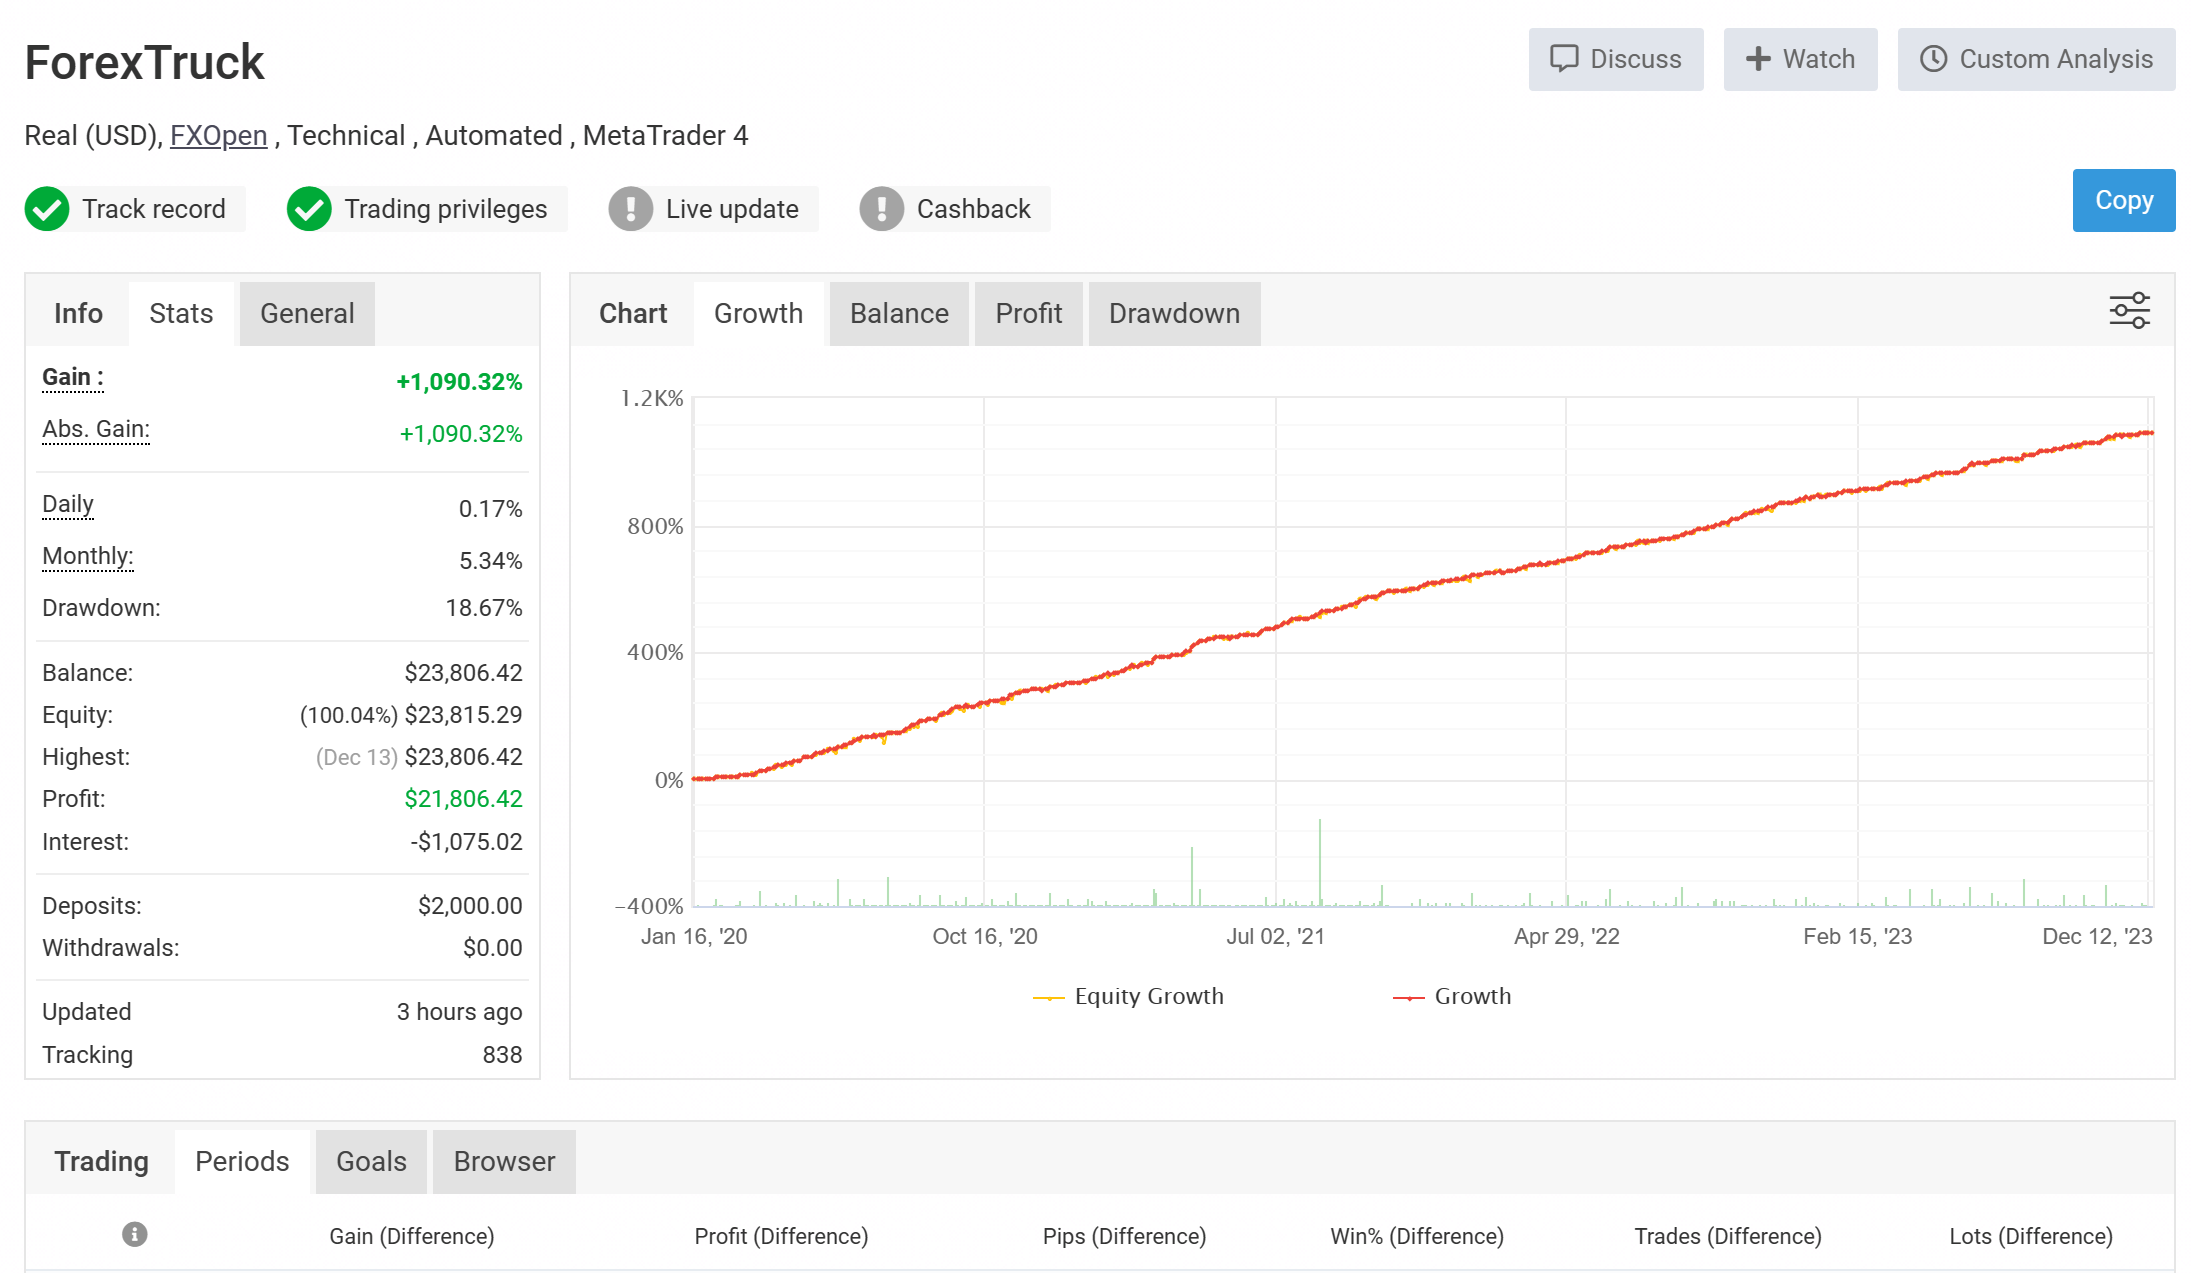
Task: Open chart settings sliders icon
Action: (2129, 311)
